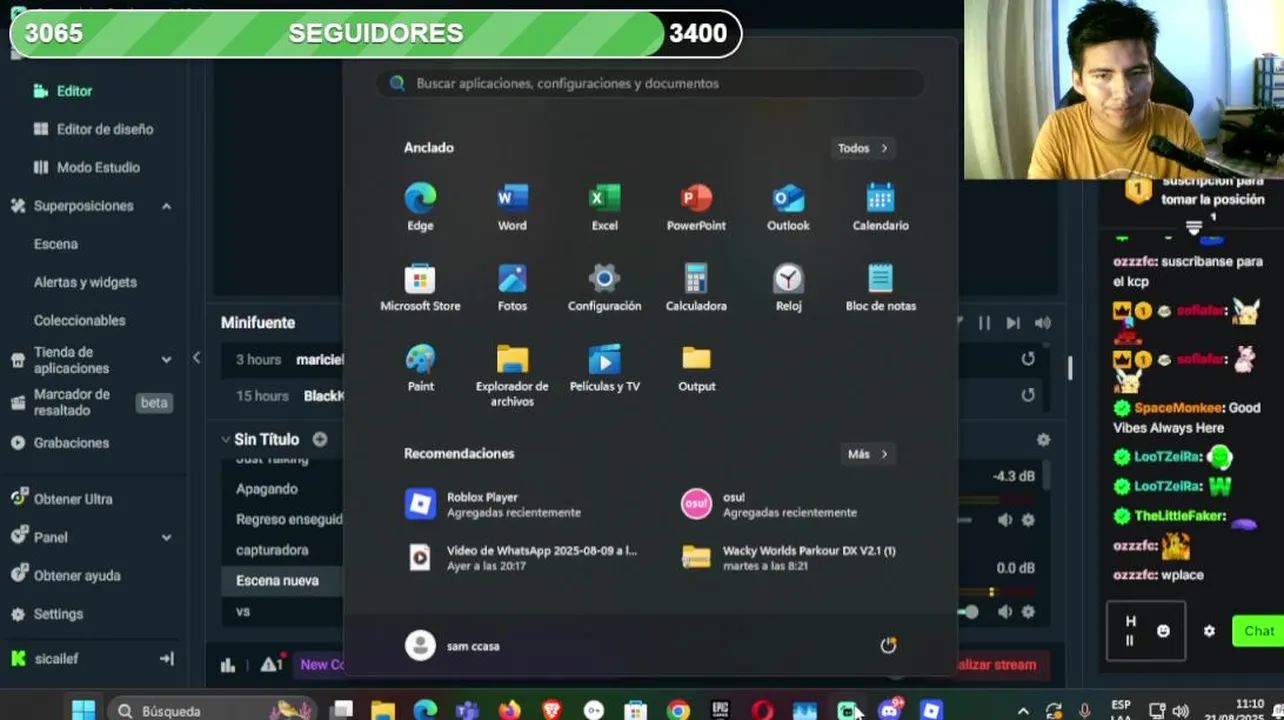Launch the Reloj app
The image size is (1284, 720).
tap(788, 288)
